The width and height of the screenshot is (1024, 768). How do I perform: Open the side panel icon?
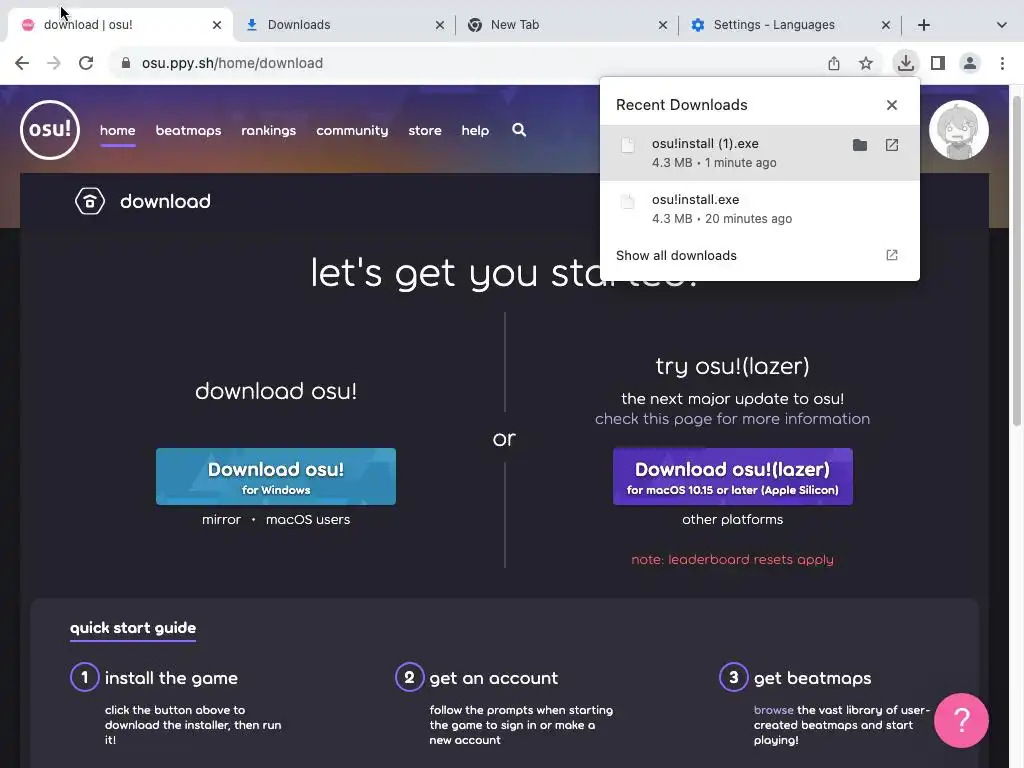click(x=938, y=63)
